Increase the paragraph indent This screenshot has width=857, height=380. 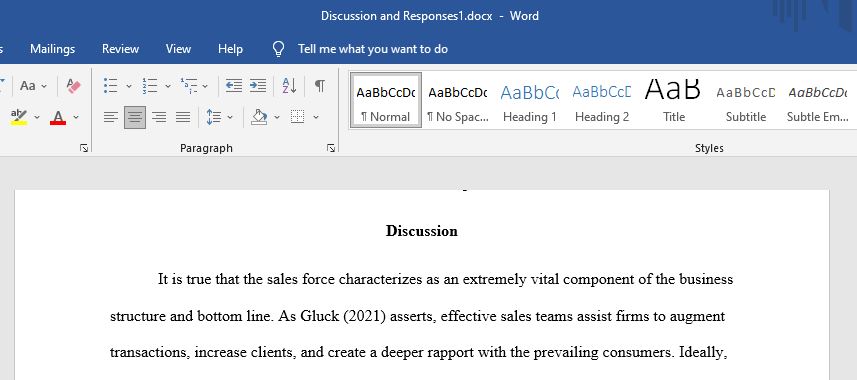tap(258, 86)
